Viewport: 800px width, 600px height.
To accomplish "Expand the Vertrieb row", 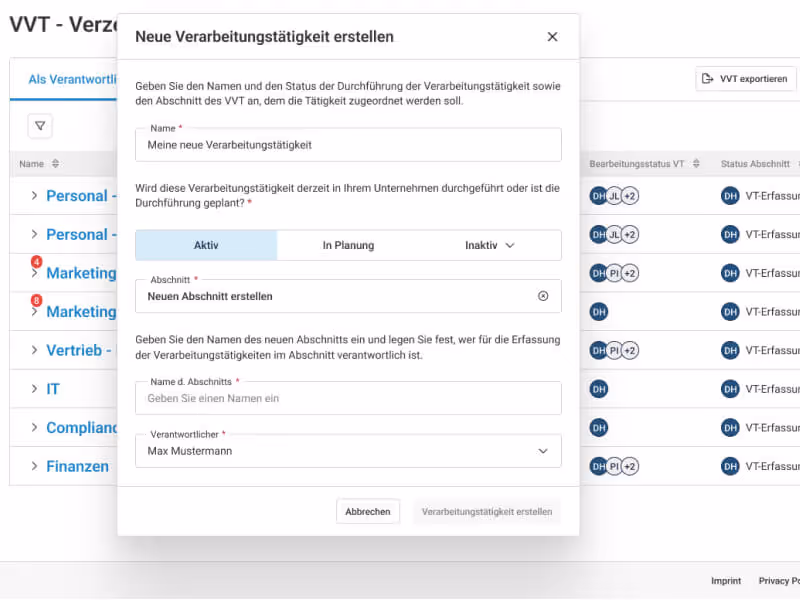I will click(34, 350).
